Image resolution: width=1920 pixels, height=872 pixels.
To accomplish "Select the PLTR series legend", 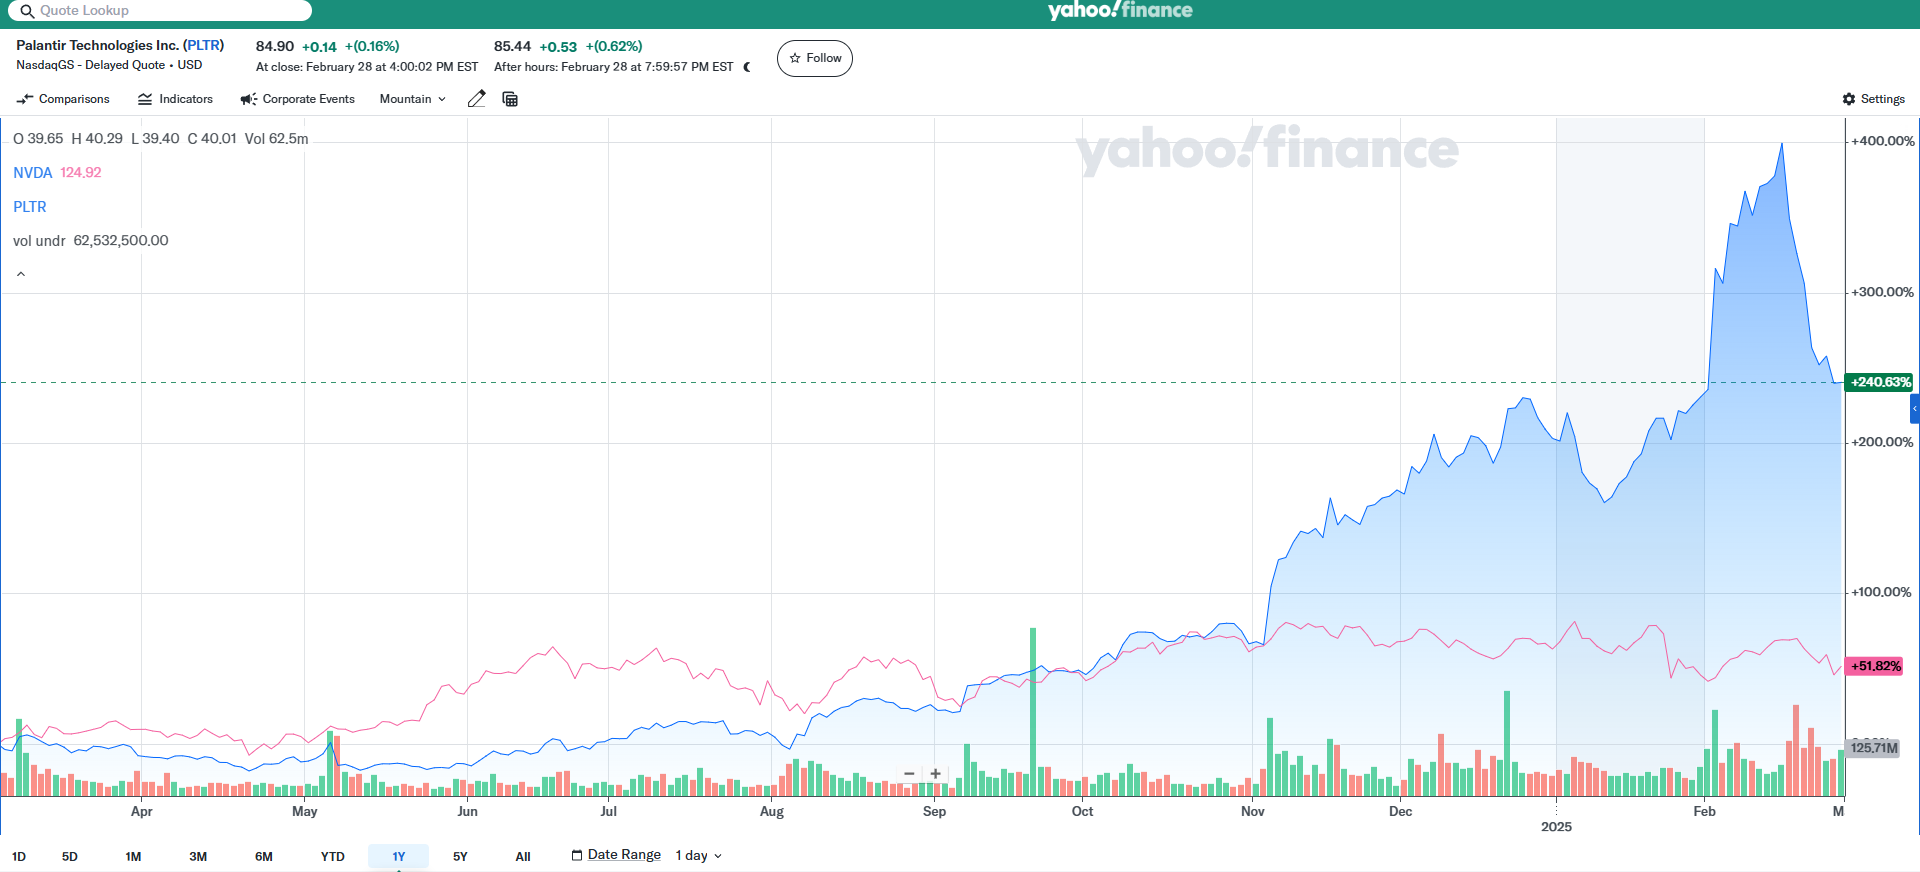I will tap(30, 207).
